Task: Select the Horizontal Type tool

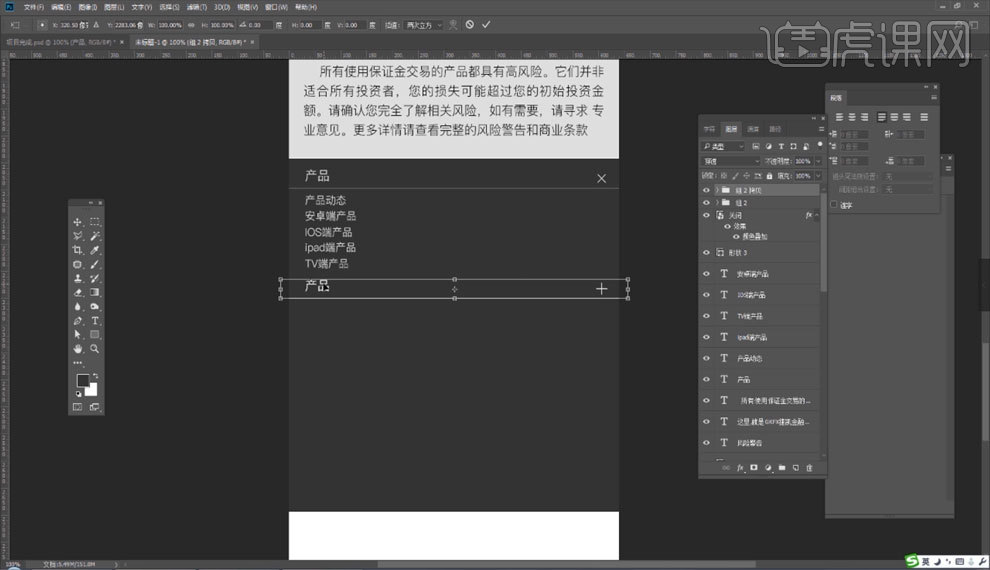Action: tap(95, 321)
